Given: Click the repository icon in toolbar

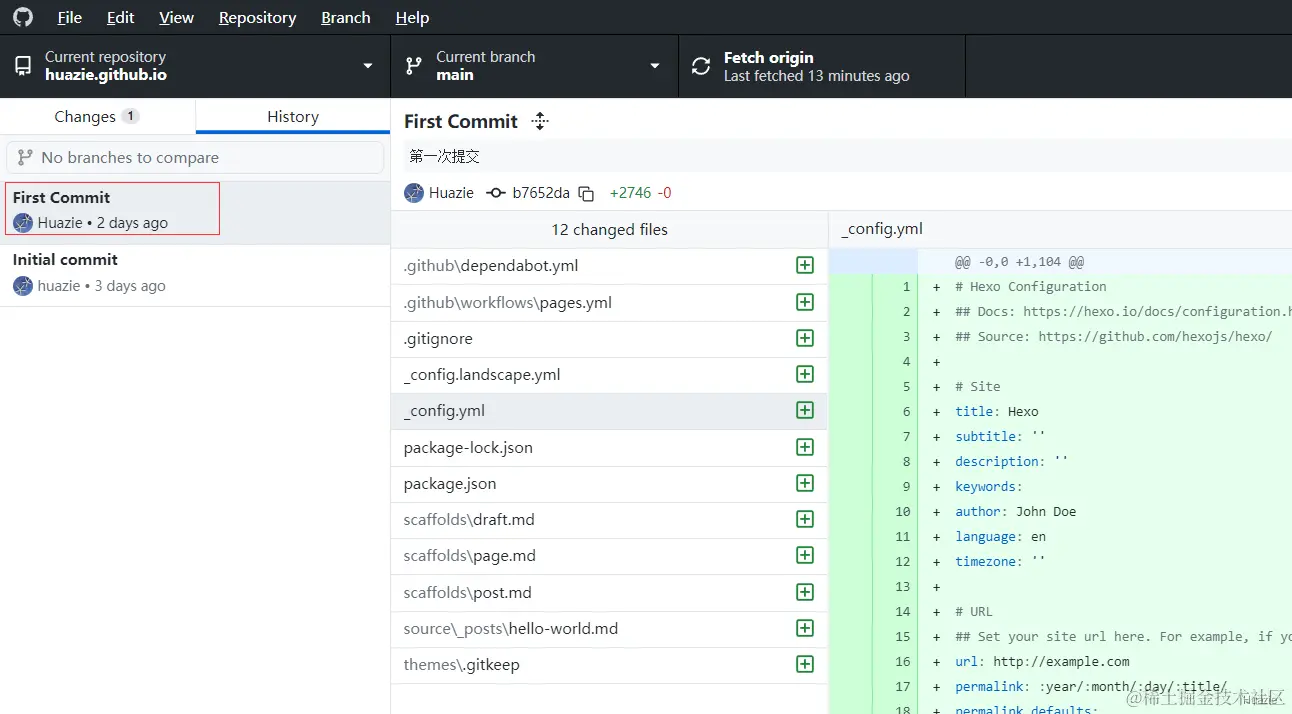Looking at the screenshot, I should 22,66.
